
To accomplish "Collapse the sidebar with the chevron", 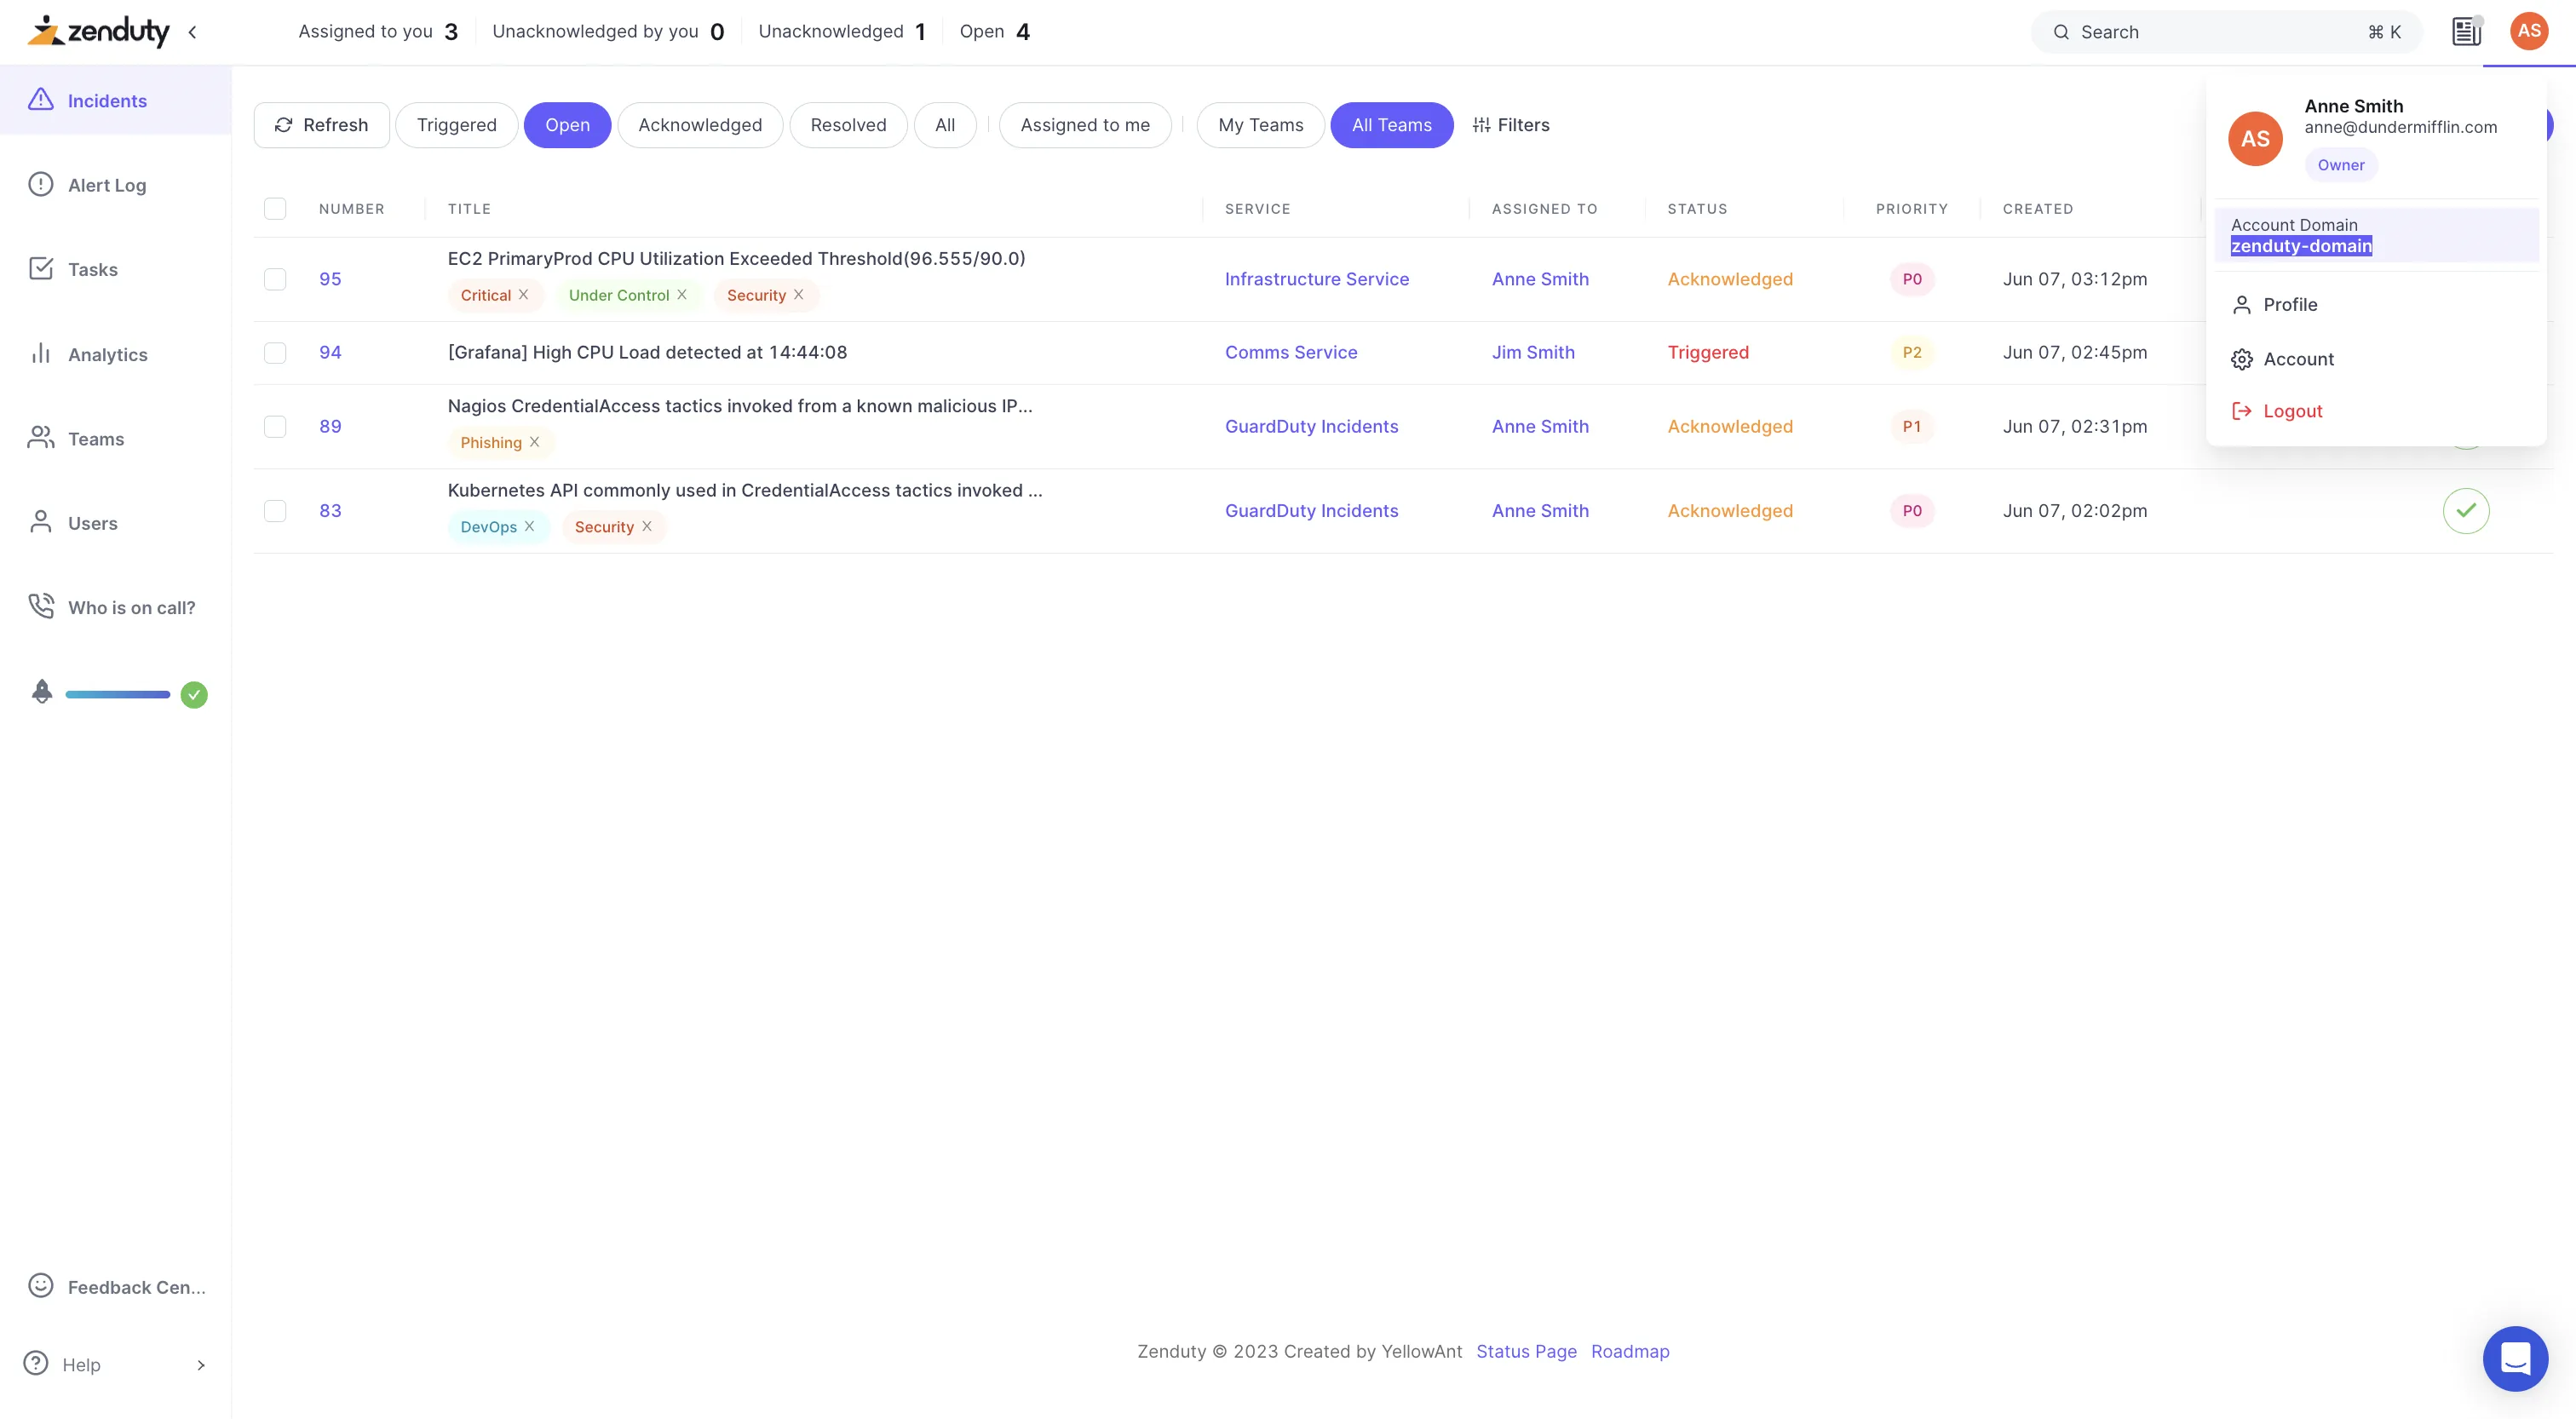I will [192, 32].
